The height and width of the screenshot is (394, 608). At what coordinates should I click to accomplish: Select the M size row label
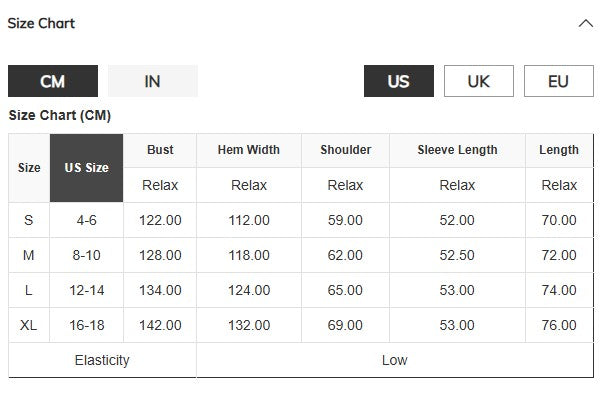[29, 255]
